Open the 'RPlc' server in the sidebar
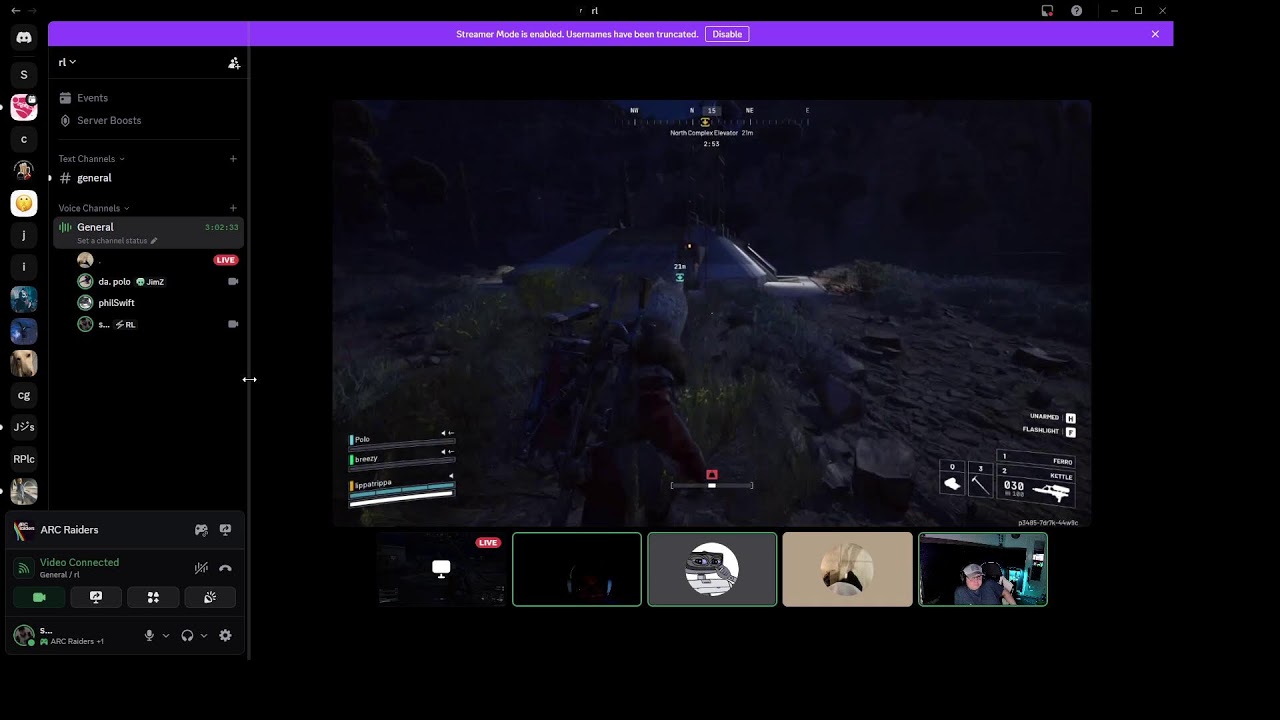The height and width of the screenshot is (720, 1280). (24, 459)
